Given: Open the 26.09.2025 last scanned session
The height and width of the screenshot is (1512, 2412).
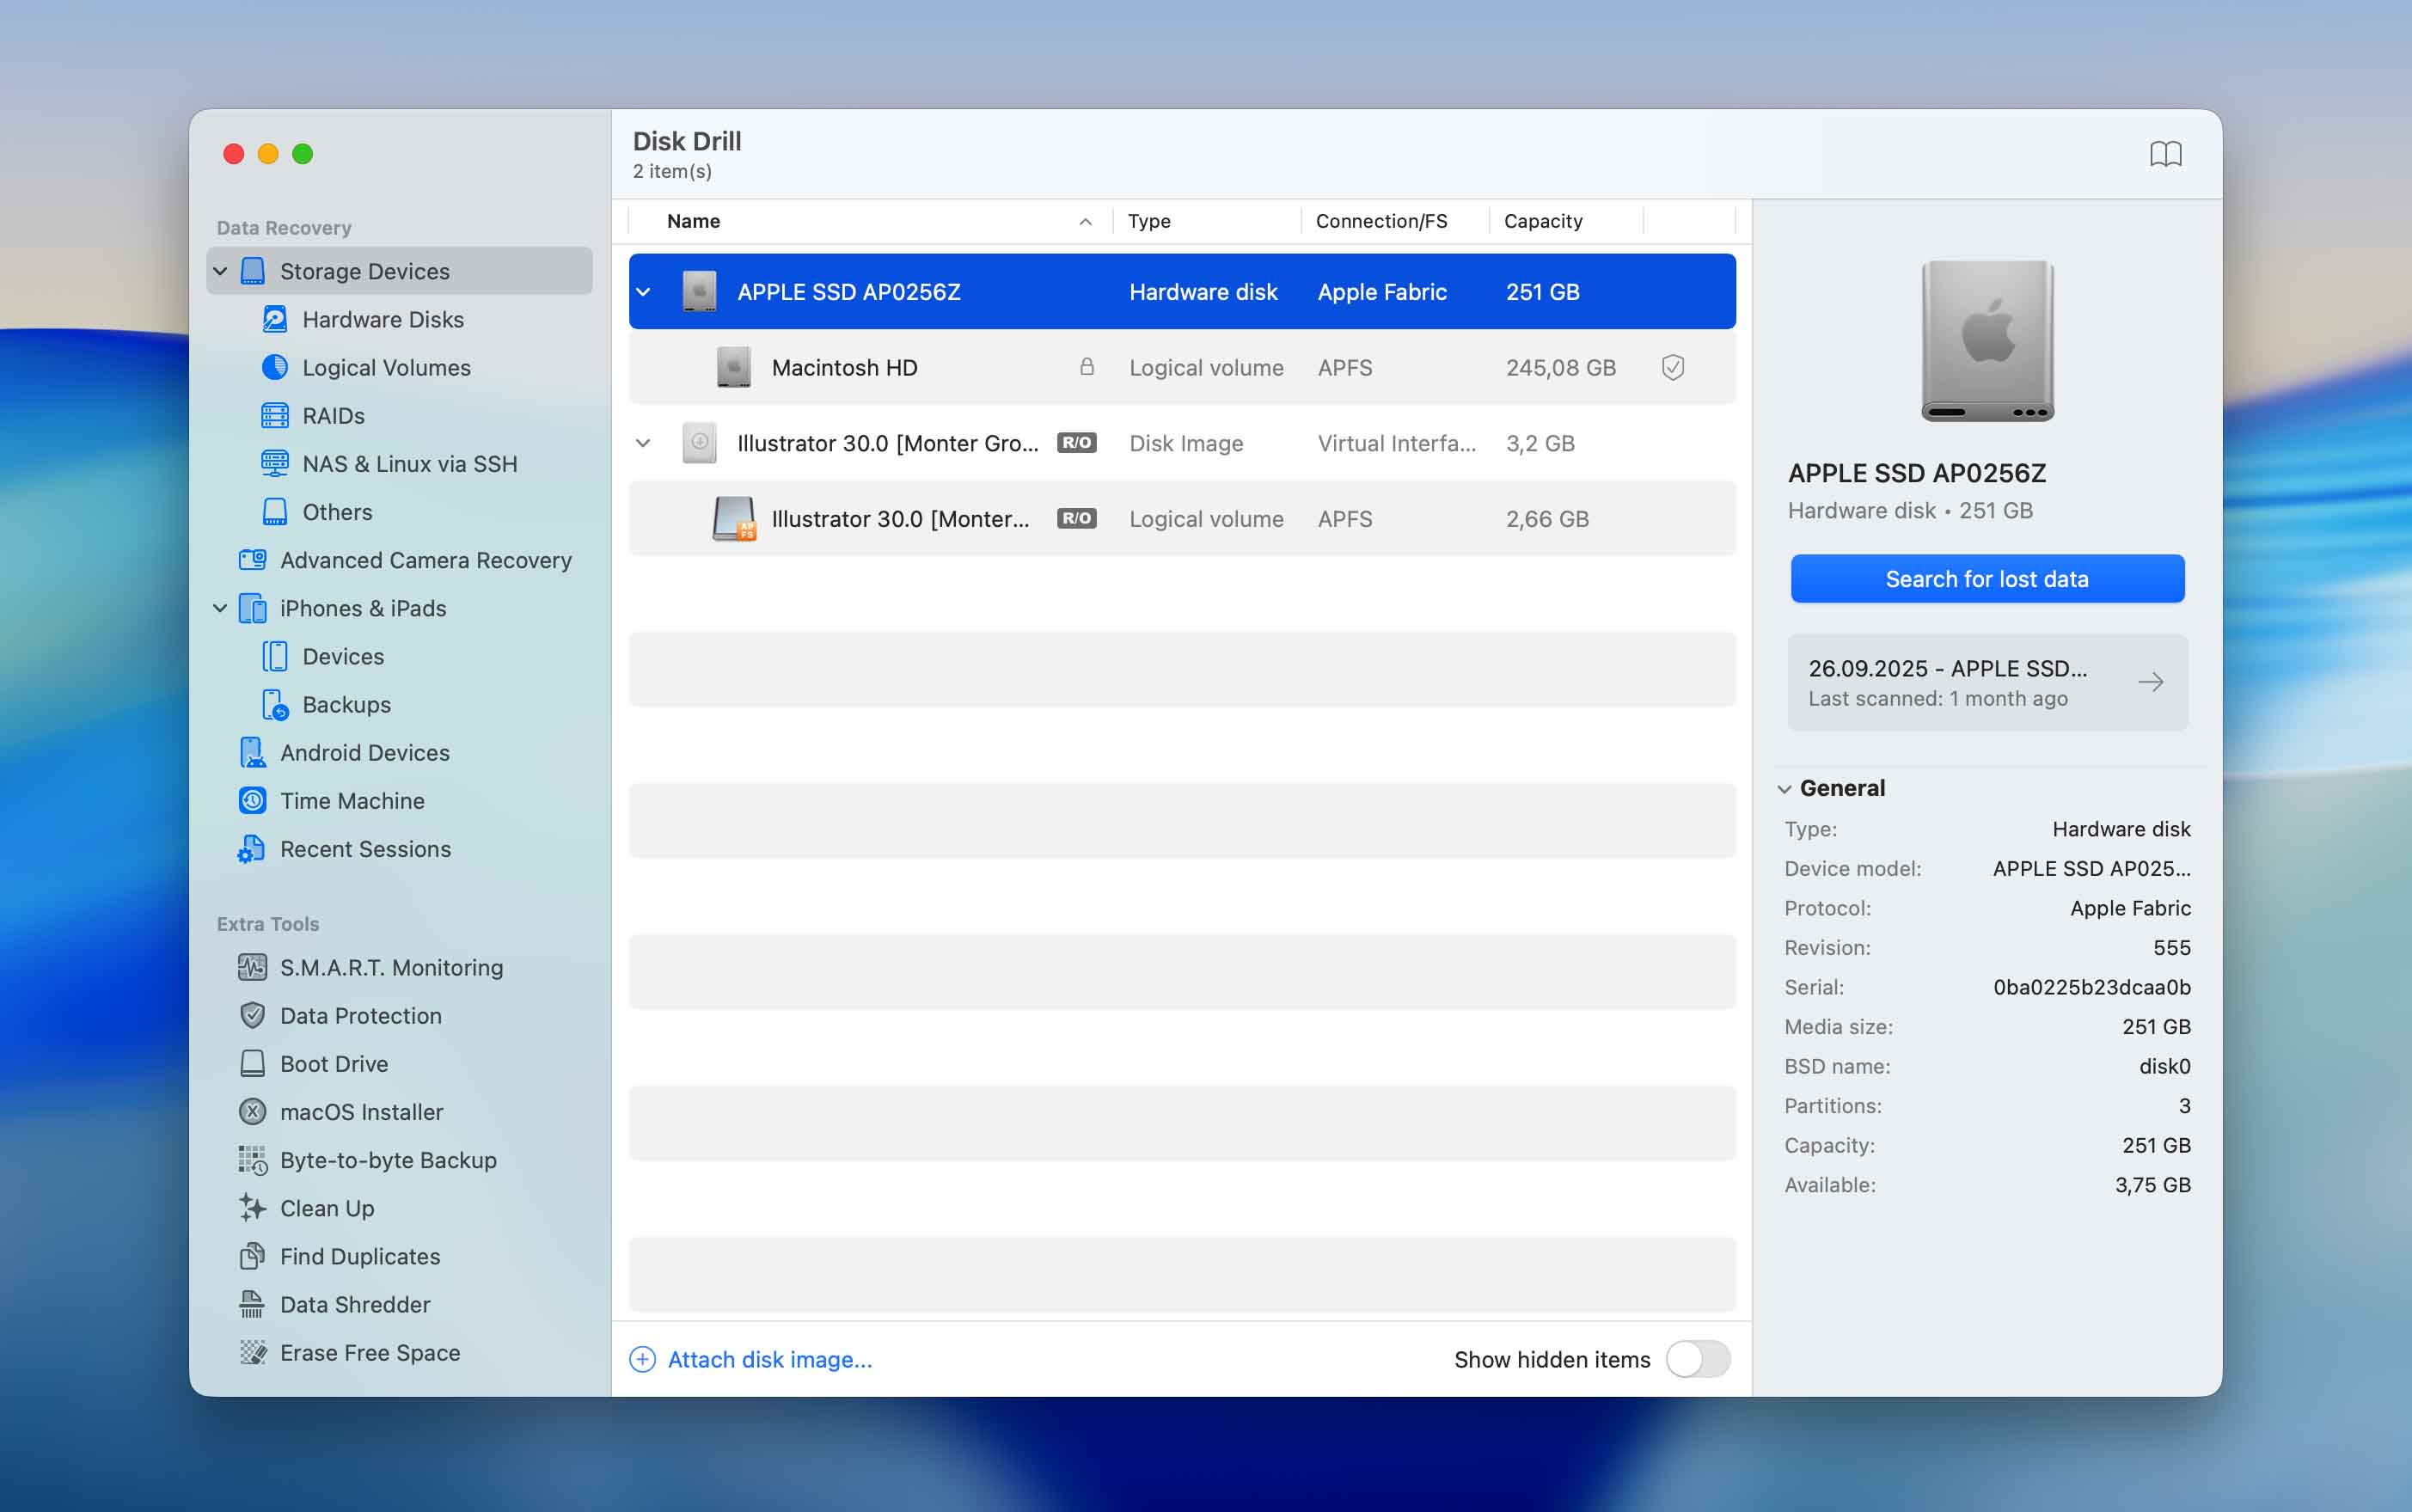Looking at the screenshot, I should (x=1986, y=682).
